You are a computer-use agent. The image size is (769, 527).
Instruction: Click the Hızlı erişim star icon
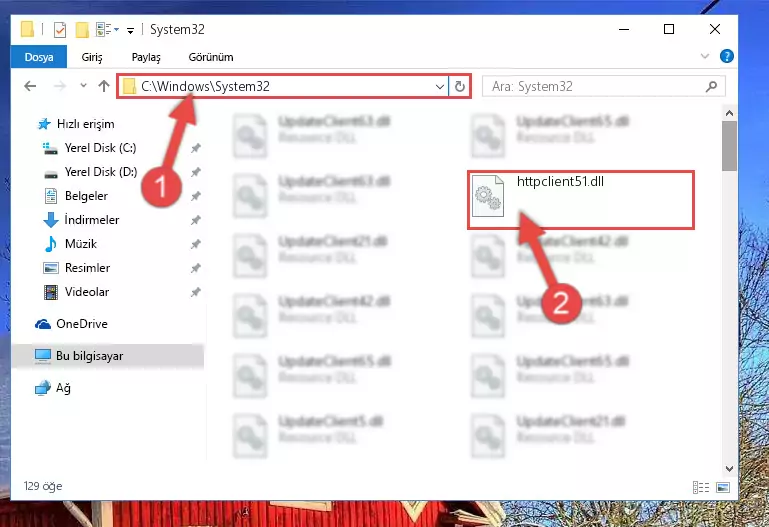[44, 124]
